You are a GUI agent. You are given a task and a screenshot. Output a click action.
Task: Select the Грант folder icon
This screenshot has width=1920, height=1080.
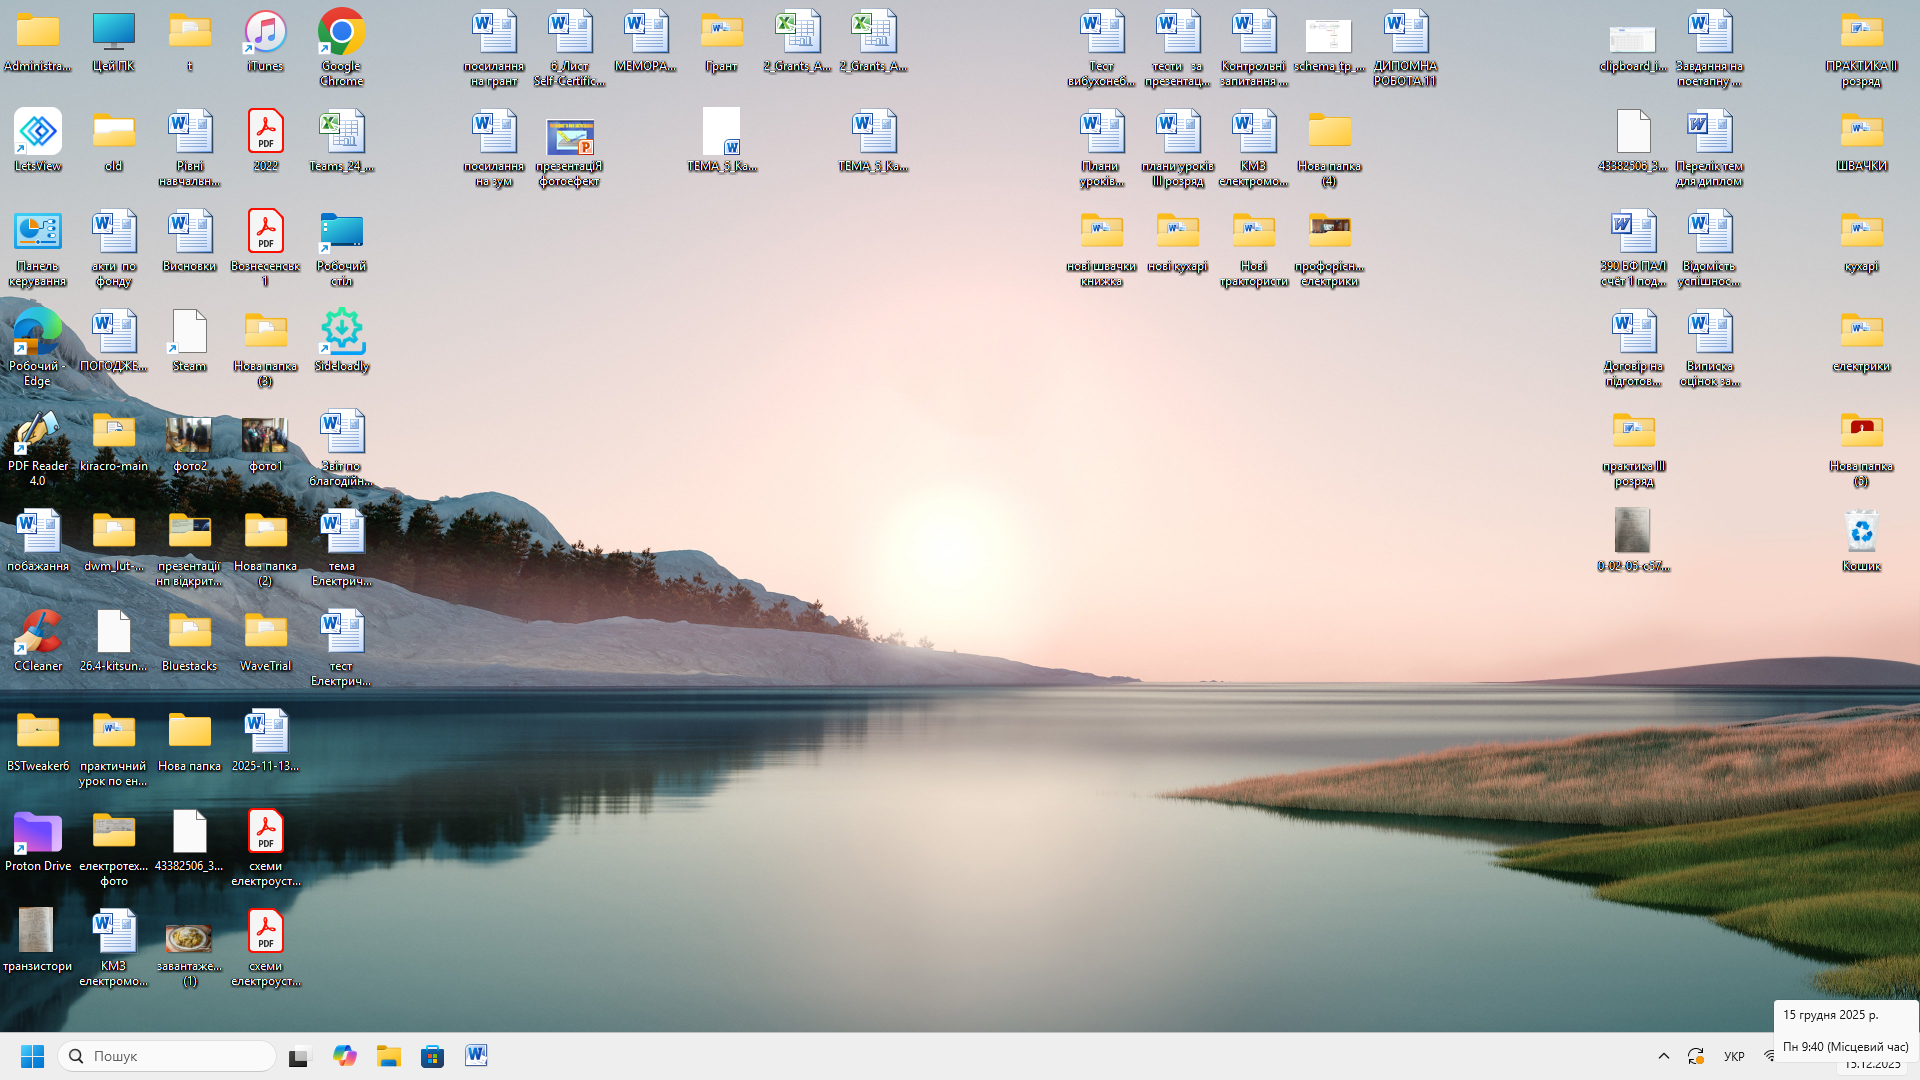(721, 42)
